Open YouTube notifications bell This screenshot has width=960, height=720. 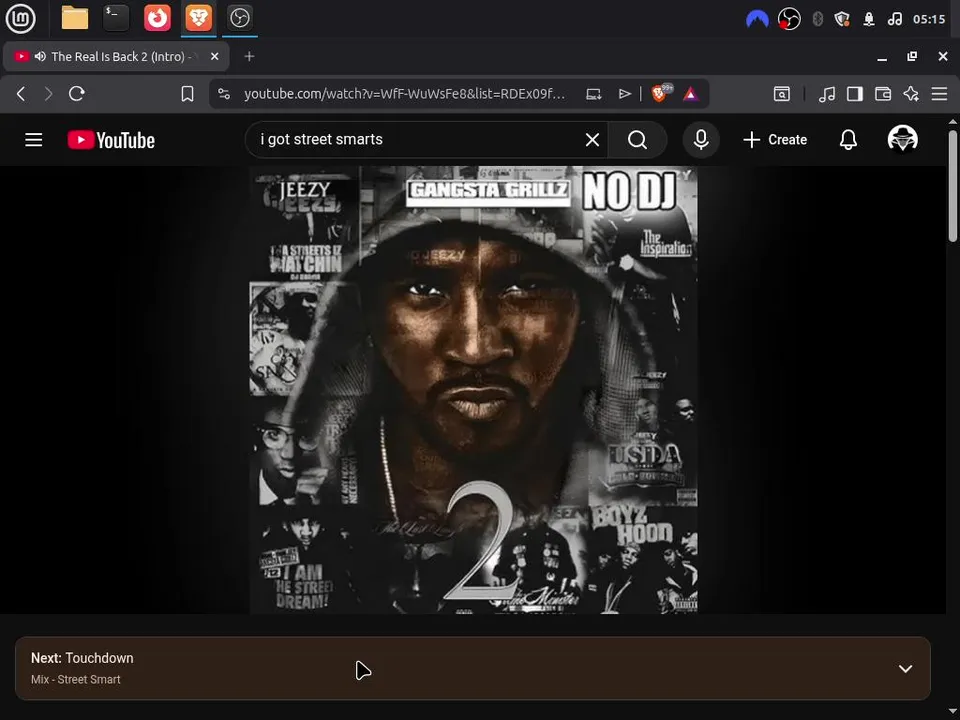click(848, 140)
